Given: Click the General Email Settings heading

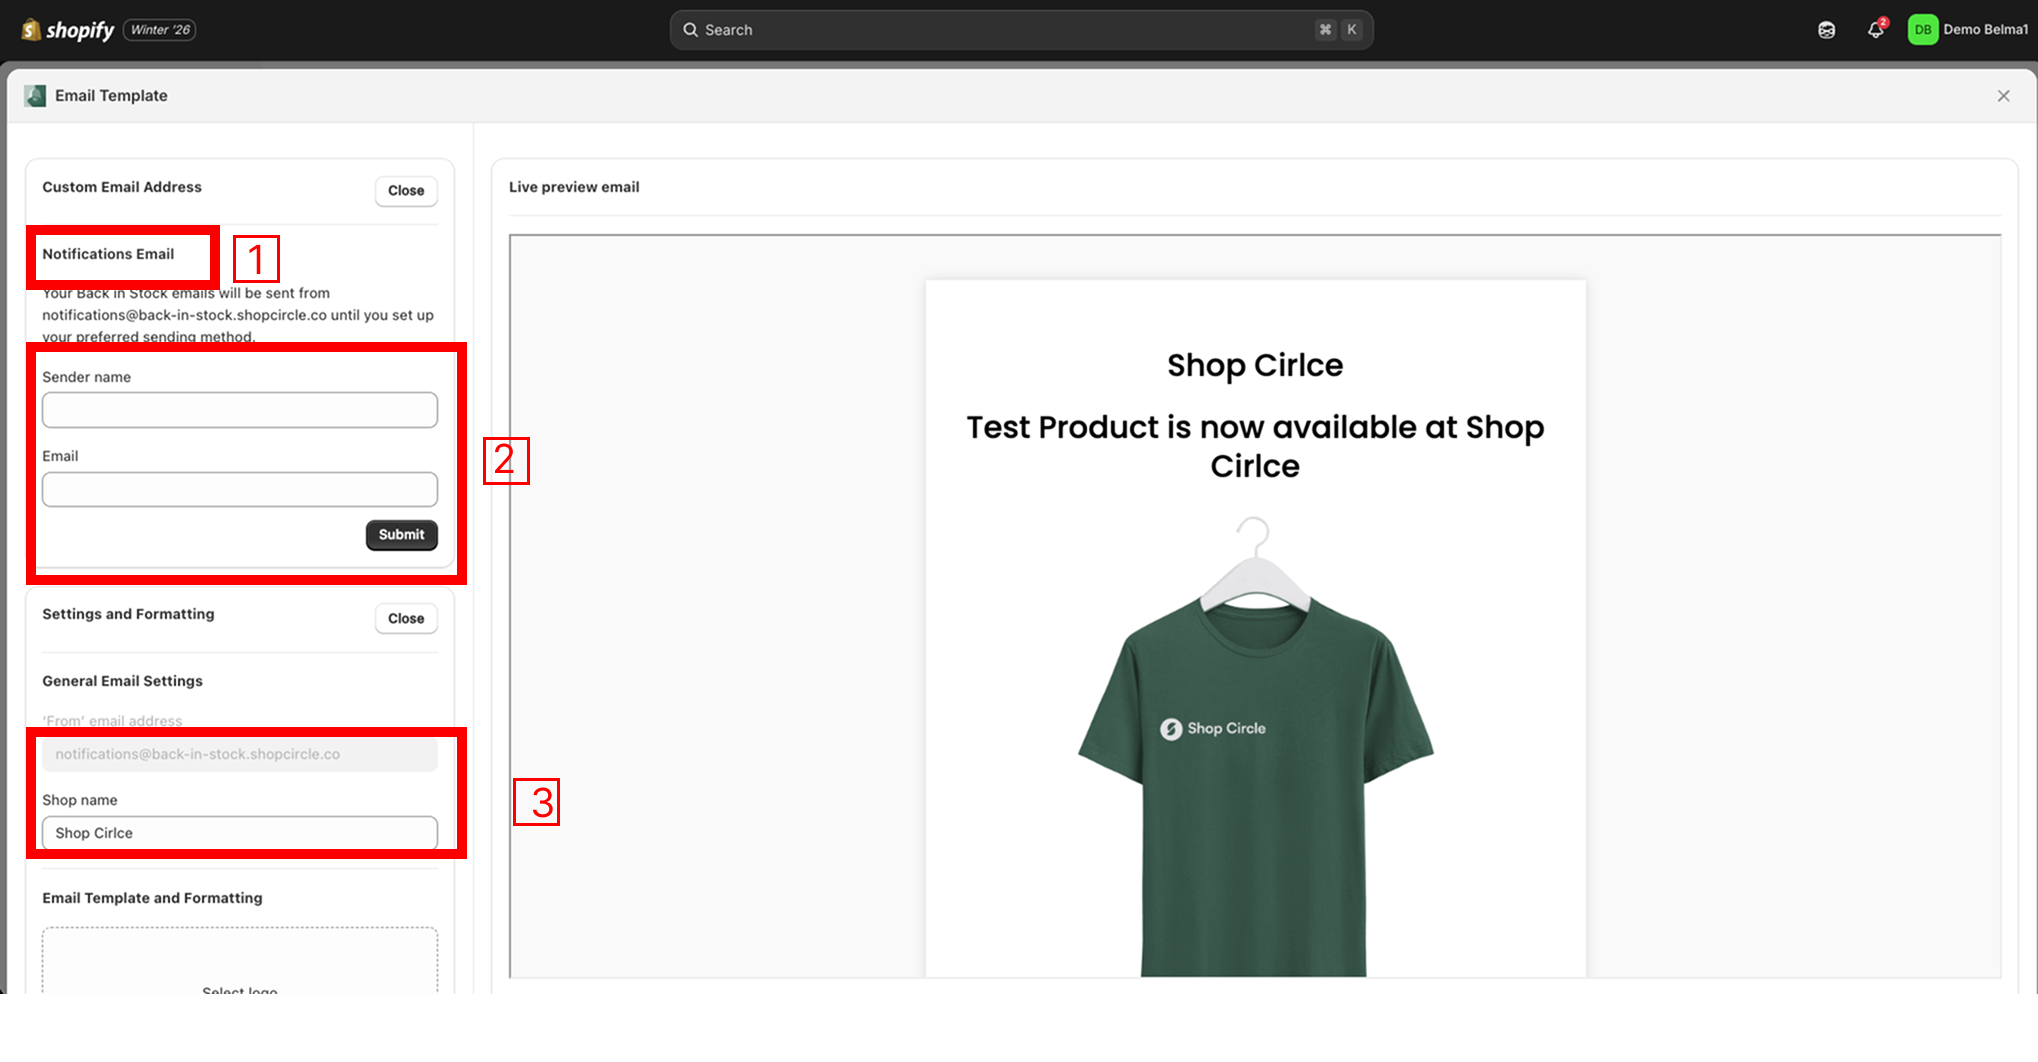Looking at the screenshot, I should [x=122, y=681].
